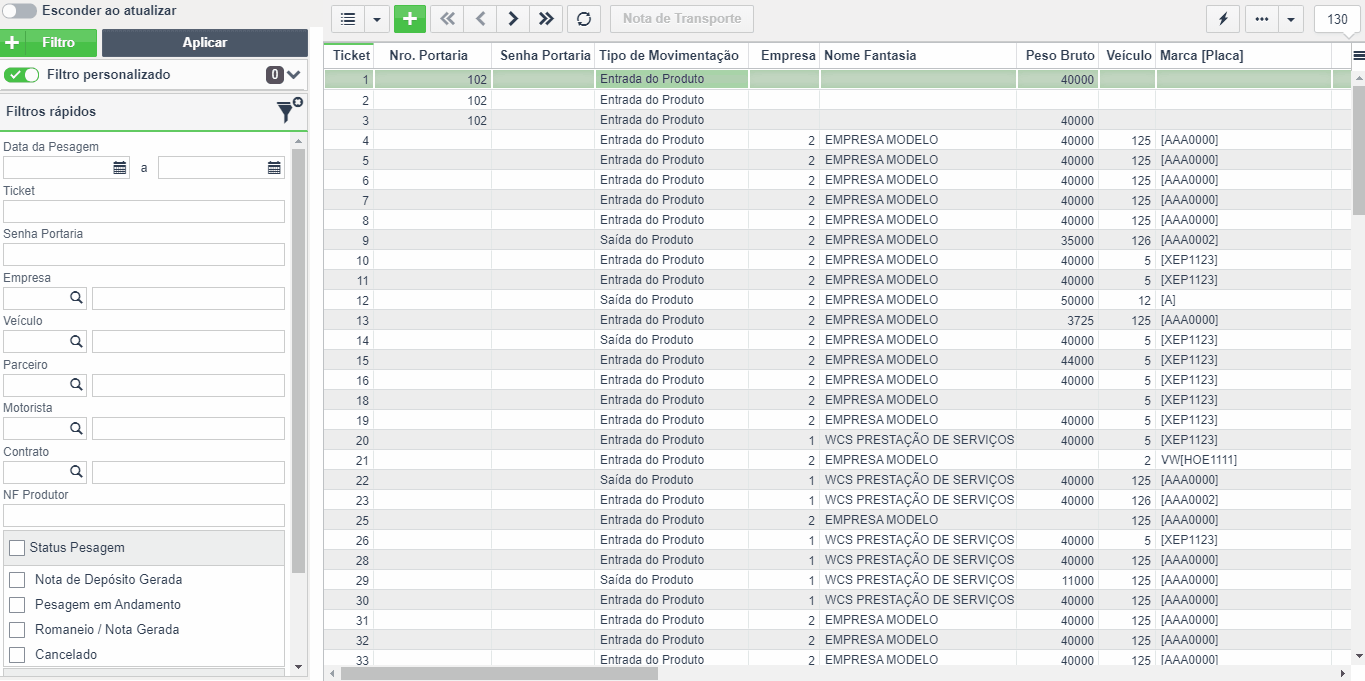The height and width of the screenshot is (681, 1365).
Task: Search Veículo with magnifier icon
Action: point(76,342)
